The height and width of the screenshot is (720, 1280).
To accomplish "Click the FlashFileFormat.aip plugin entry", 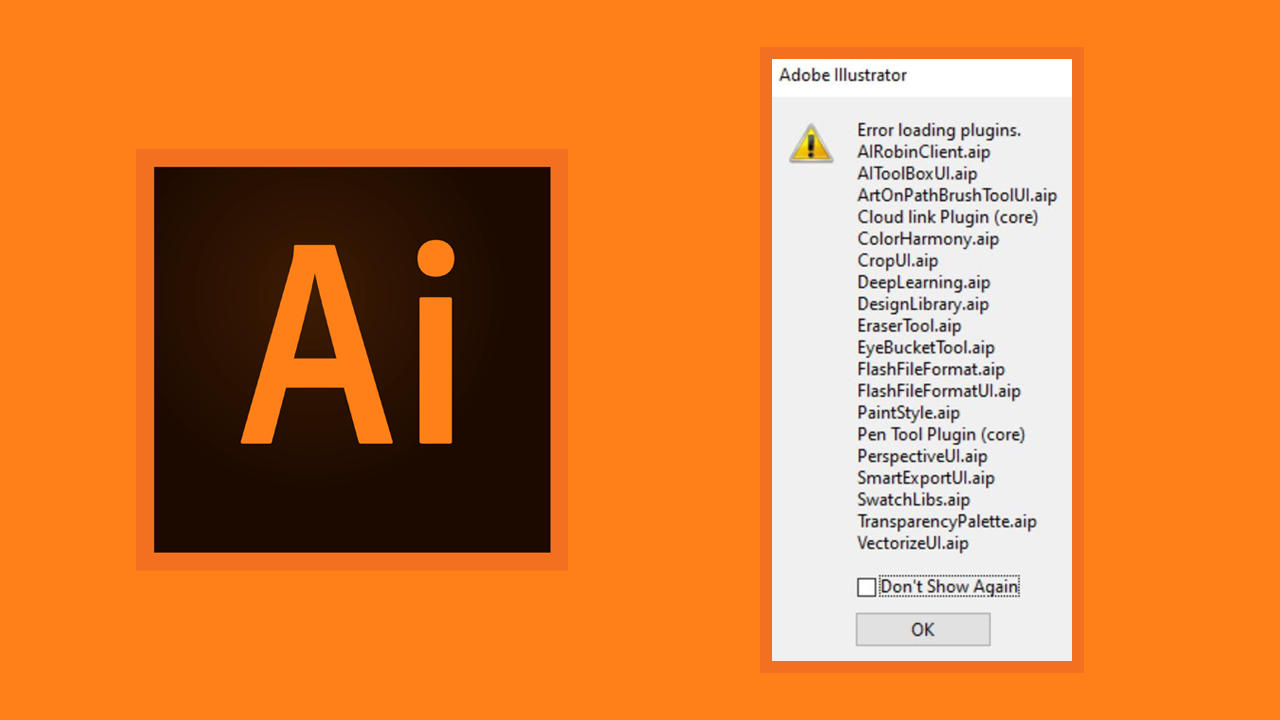I will pos(931,370).
